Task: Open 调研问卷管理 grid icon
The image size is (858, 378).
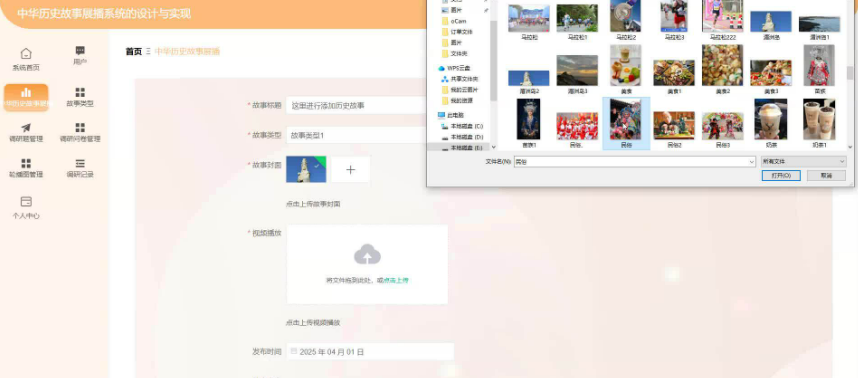Action: coord(80,127)
